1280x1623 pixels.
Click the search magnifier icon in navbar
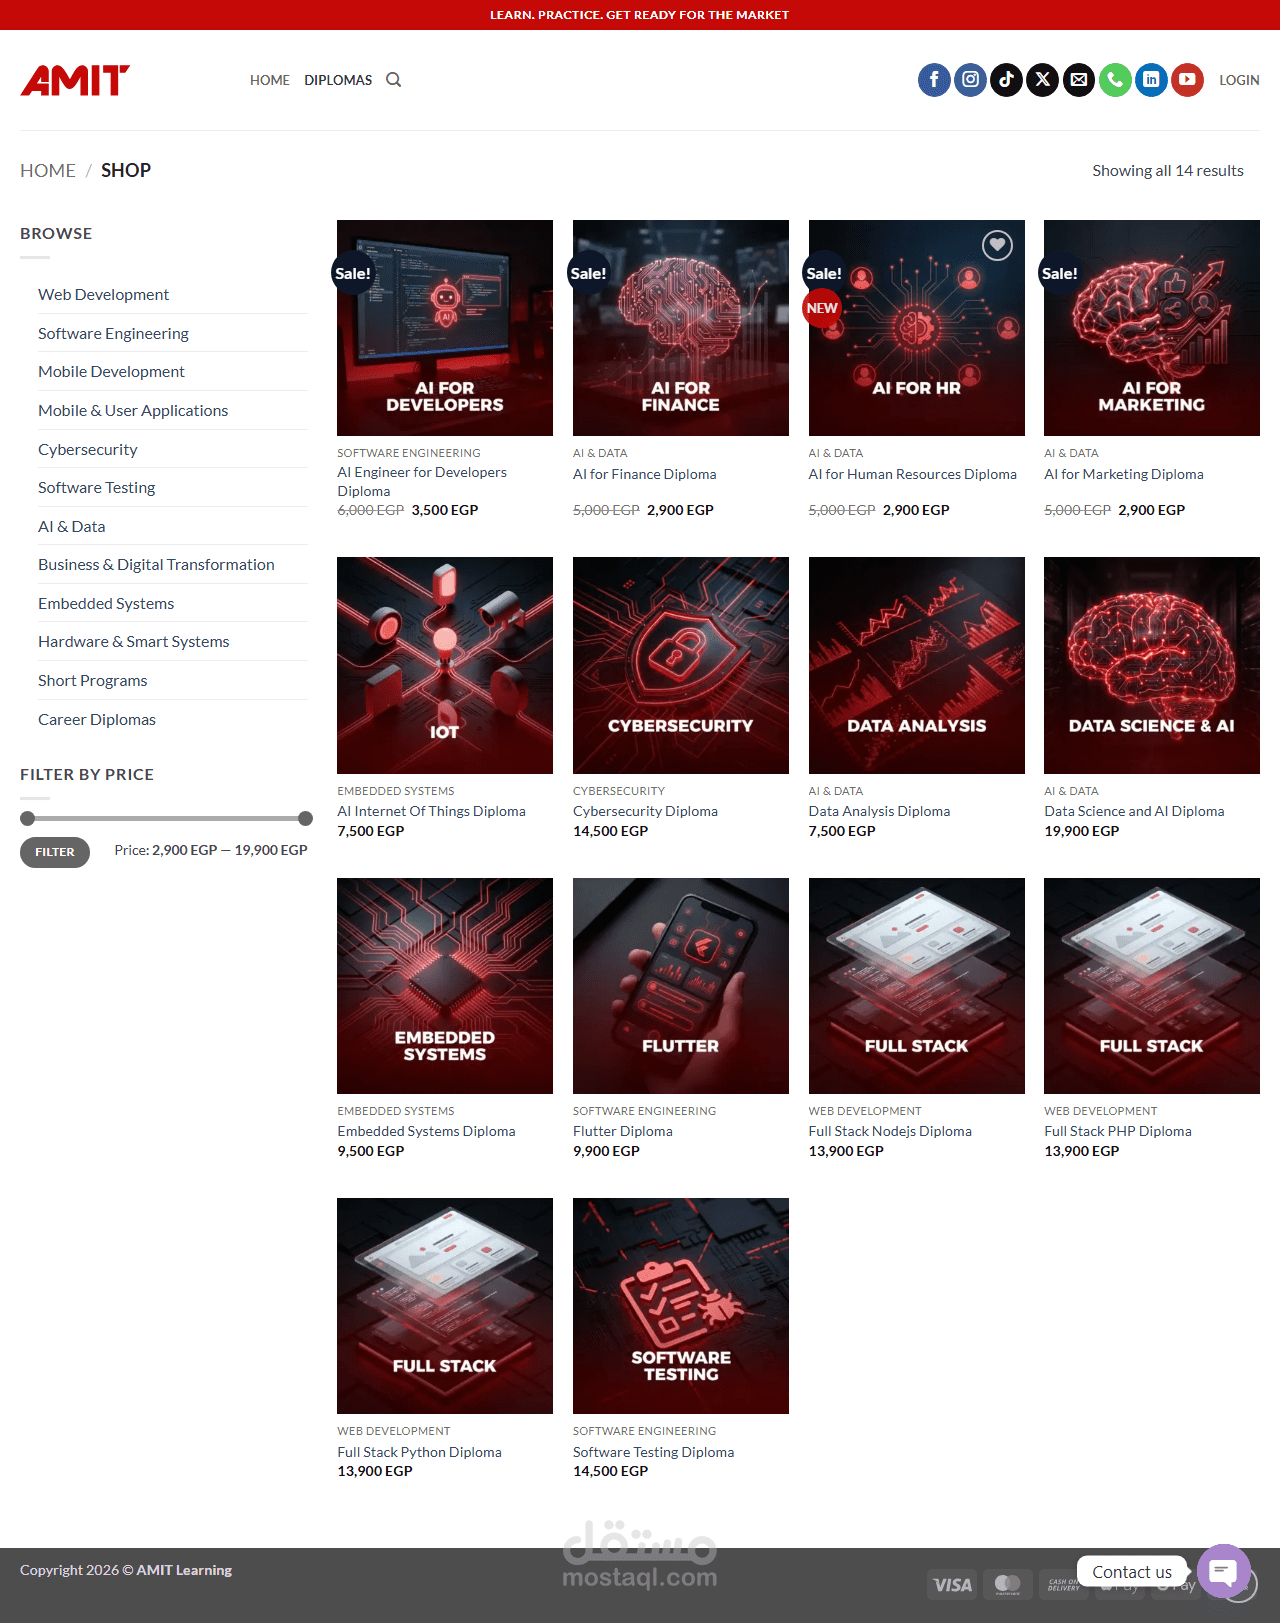394,80
